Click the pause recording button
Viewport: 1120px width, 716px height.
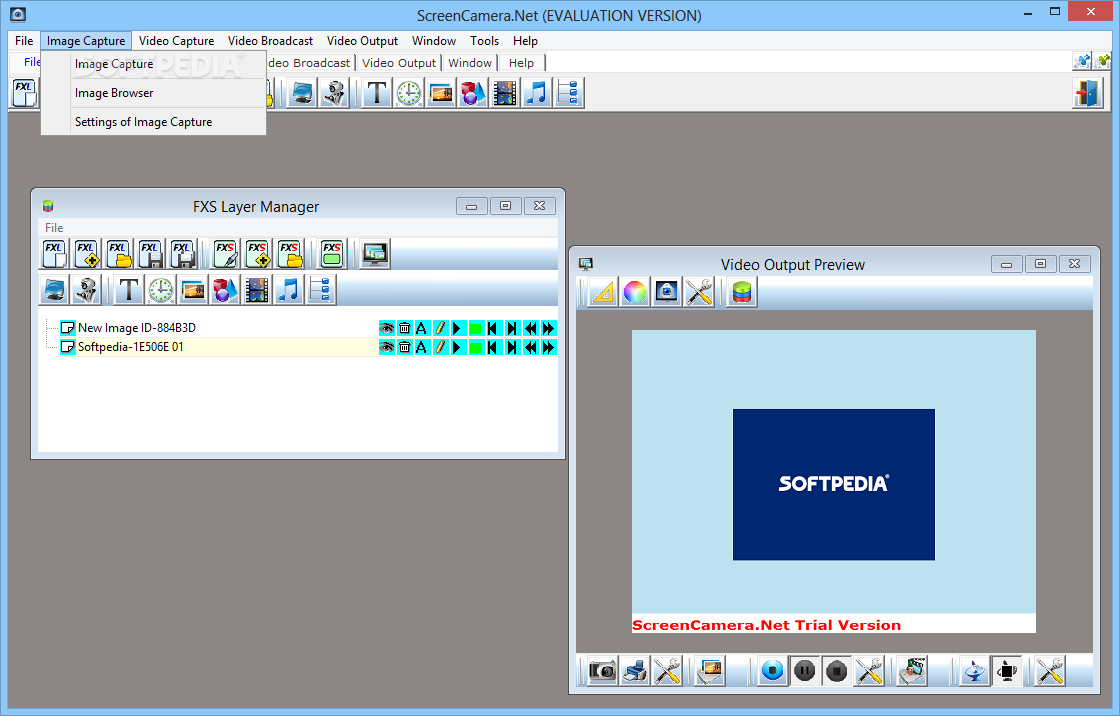click(804, 671)
